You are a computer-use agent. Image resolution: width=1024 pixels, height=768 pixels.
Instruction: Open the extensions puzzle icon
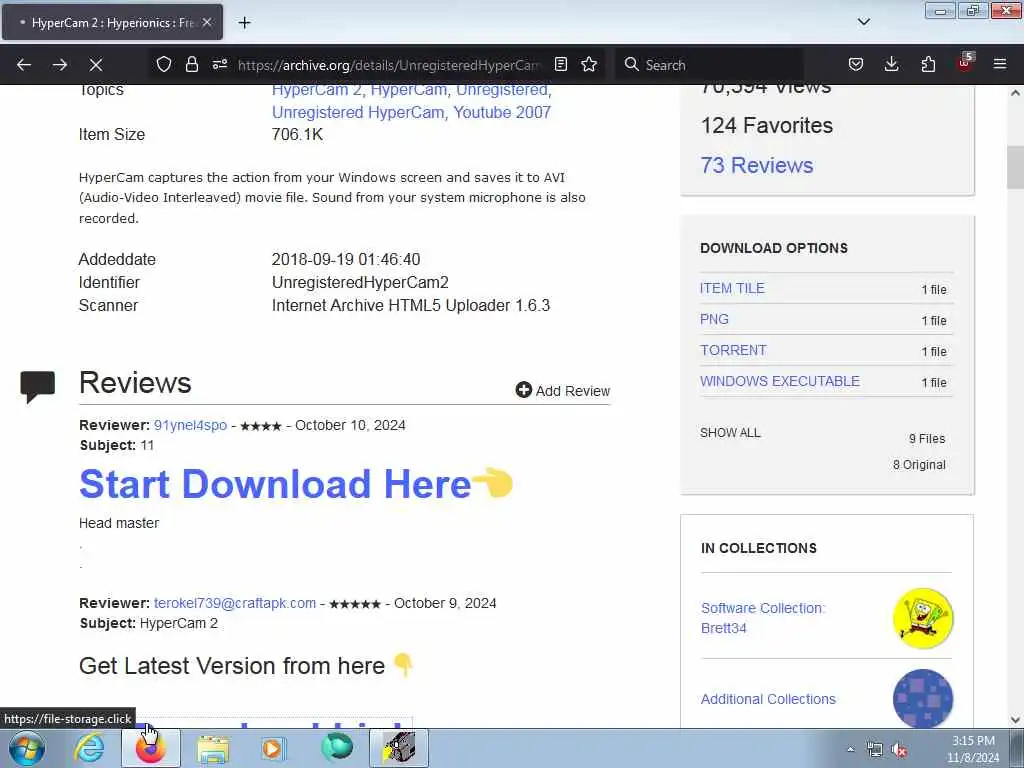[928, 64]
